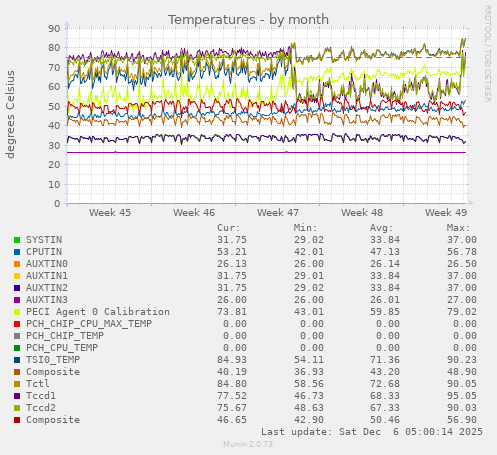Click the AUXTIN0 orange legend swatch

17,264
